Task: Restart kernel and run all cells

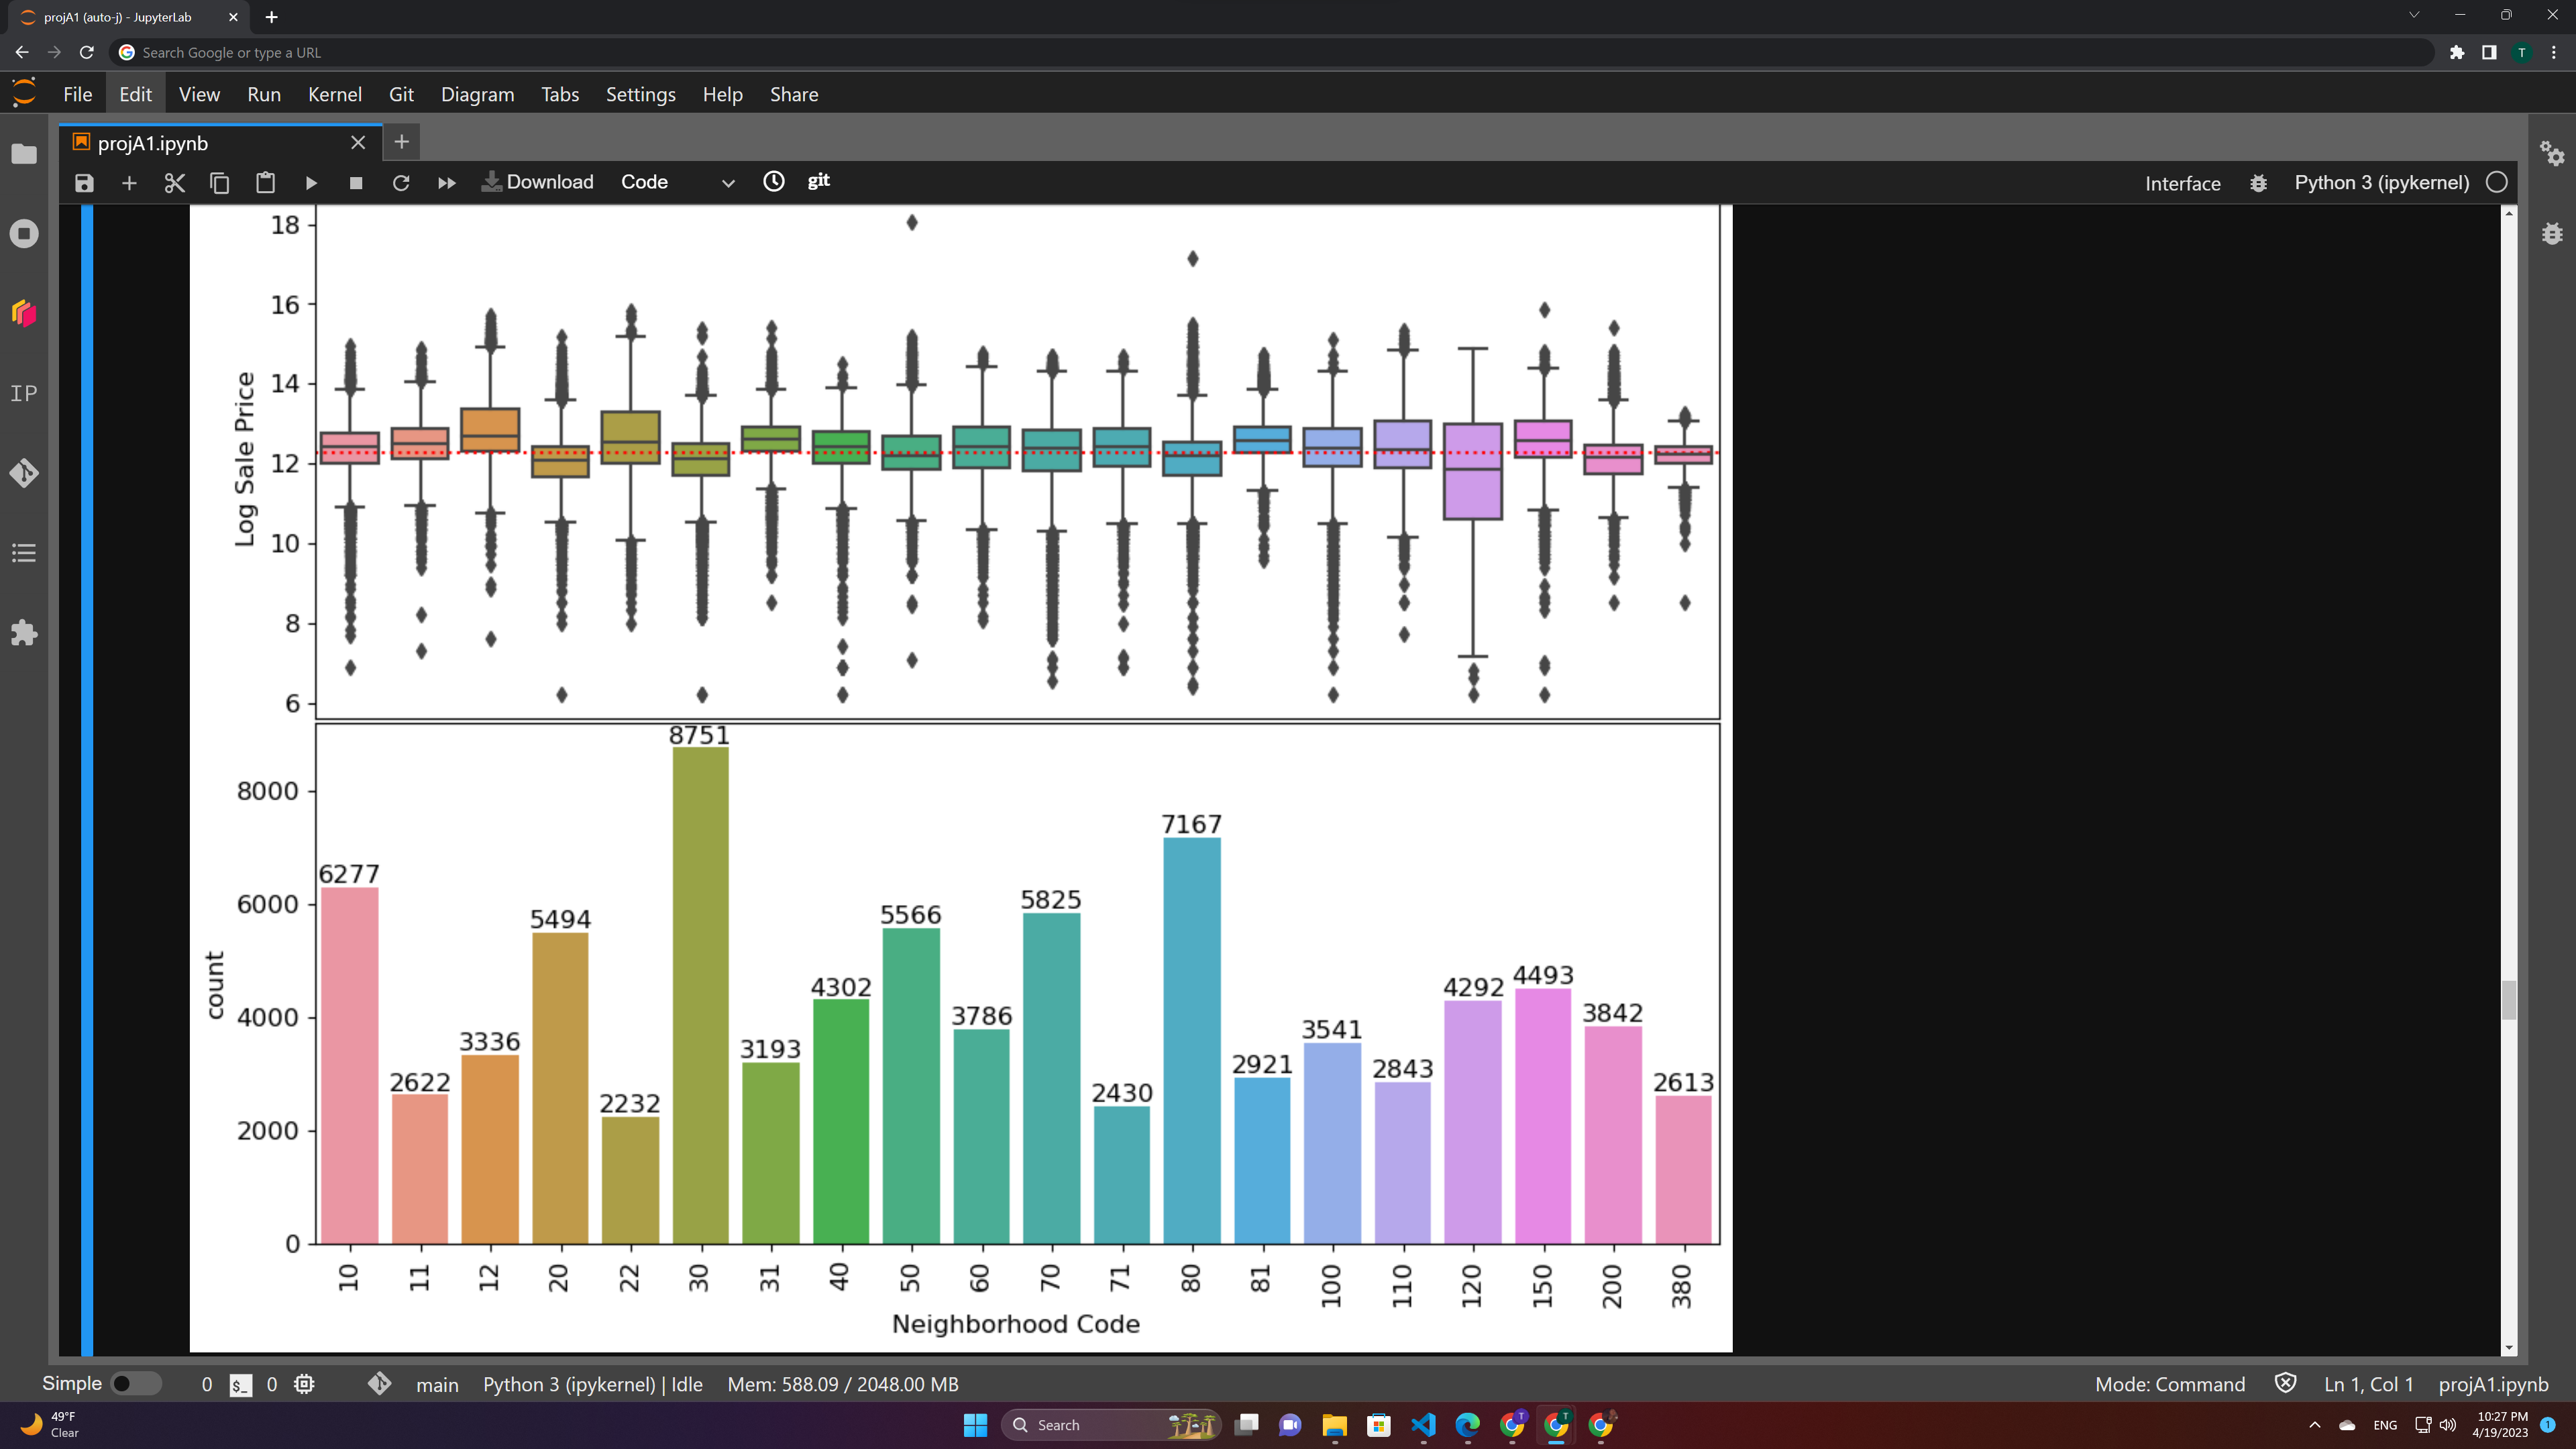Action: [x=447, y=183]
